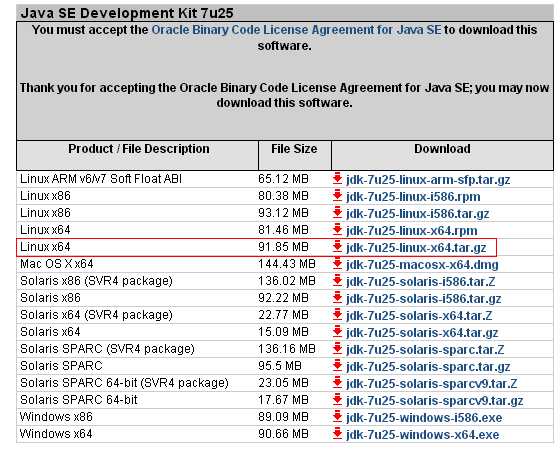Click the download arrow icon beside jdk-7u25-linux-x64.rpm
This screenshot has height=451, width=560.
tap(337, 229)
